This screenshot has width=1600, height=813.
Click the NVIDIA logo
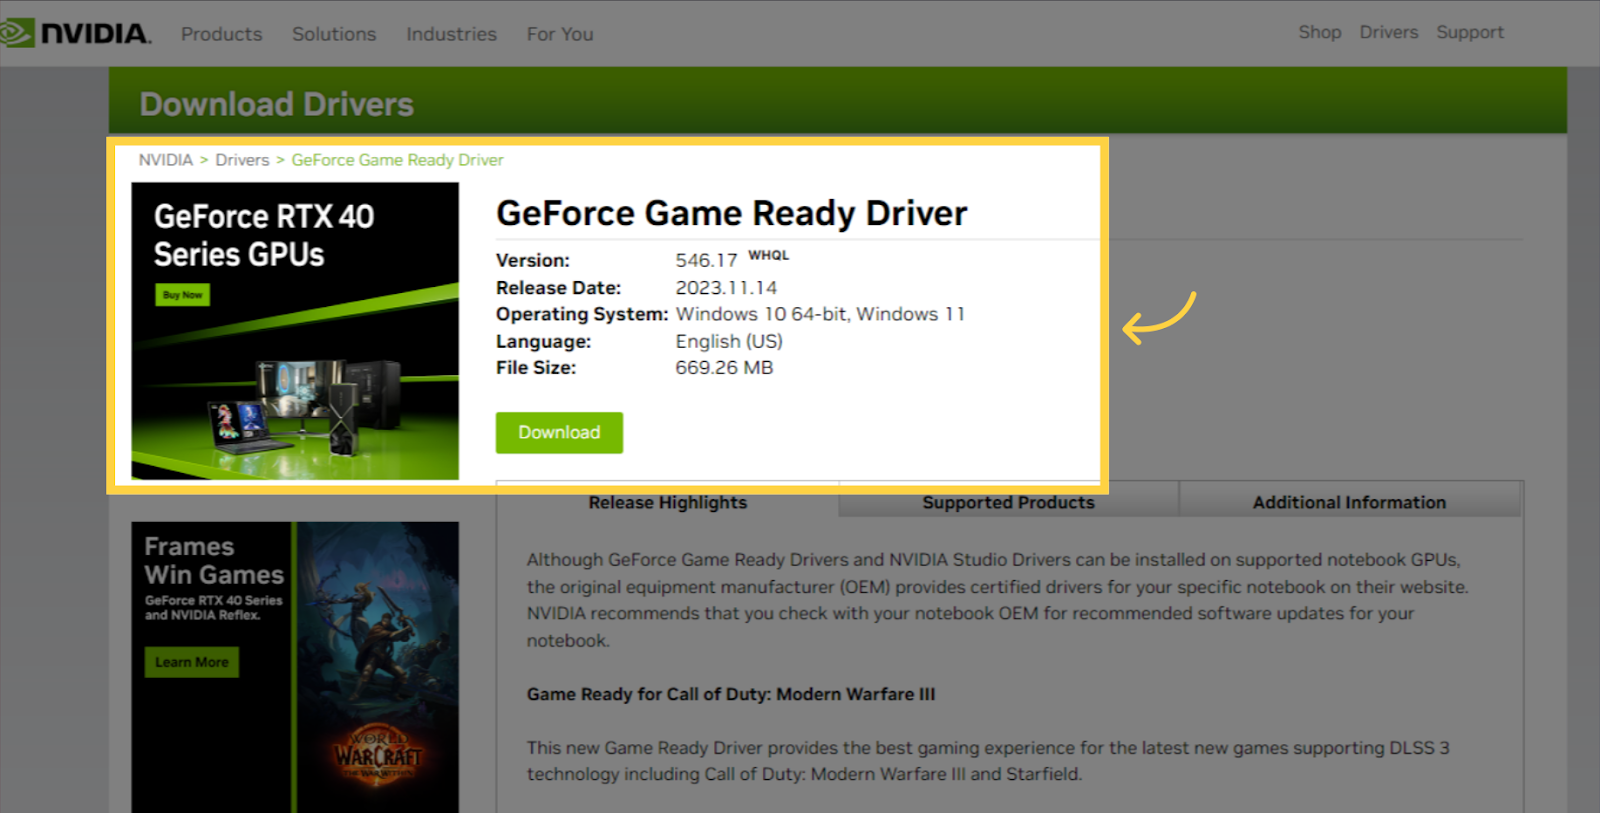pyautogui.click(x=76, y=33)
